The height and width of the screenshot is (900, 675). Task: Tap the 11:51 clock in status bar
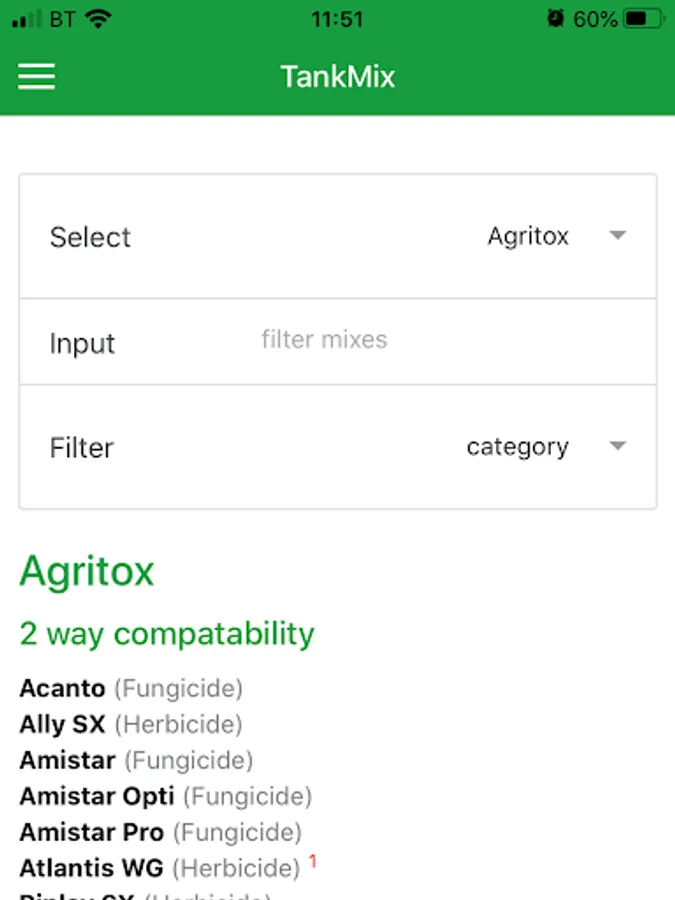(337, 19)
